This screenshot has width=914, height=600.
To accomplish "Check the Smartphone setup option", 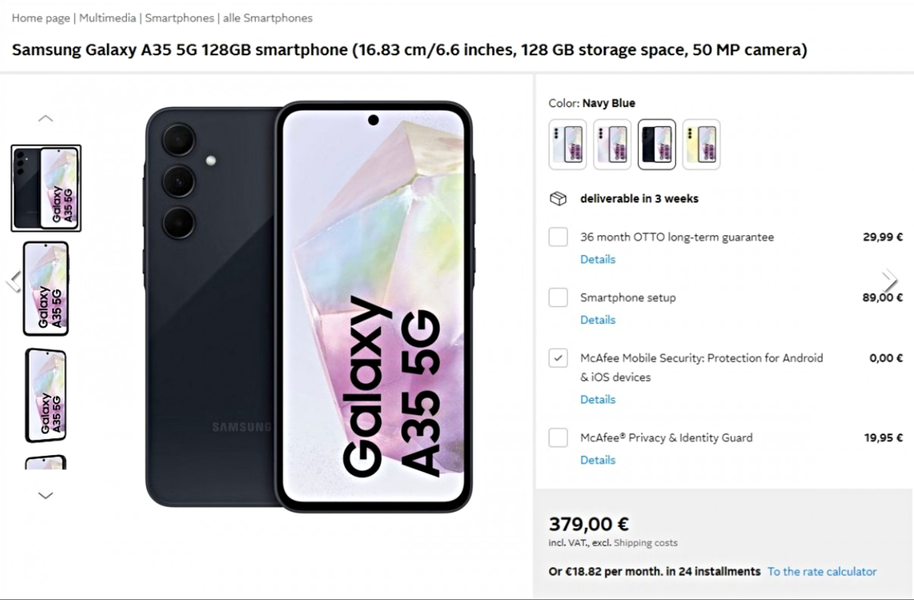I will click(x=558, y=297).
